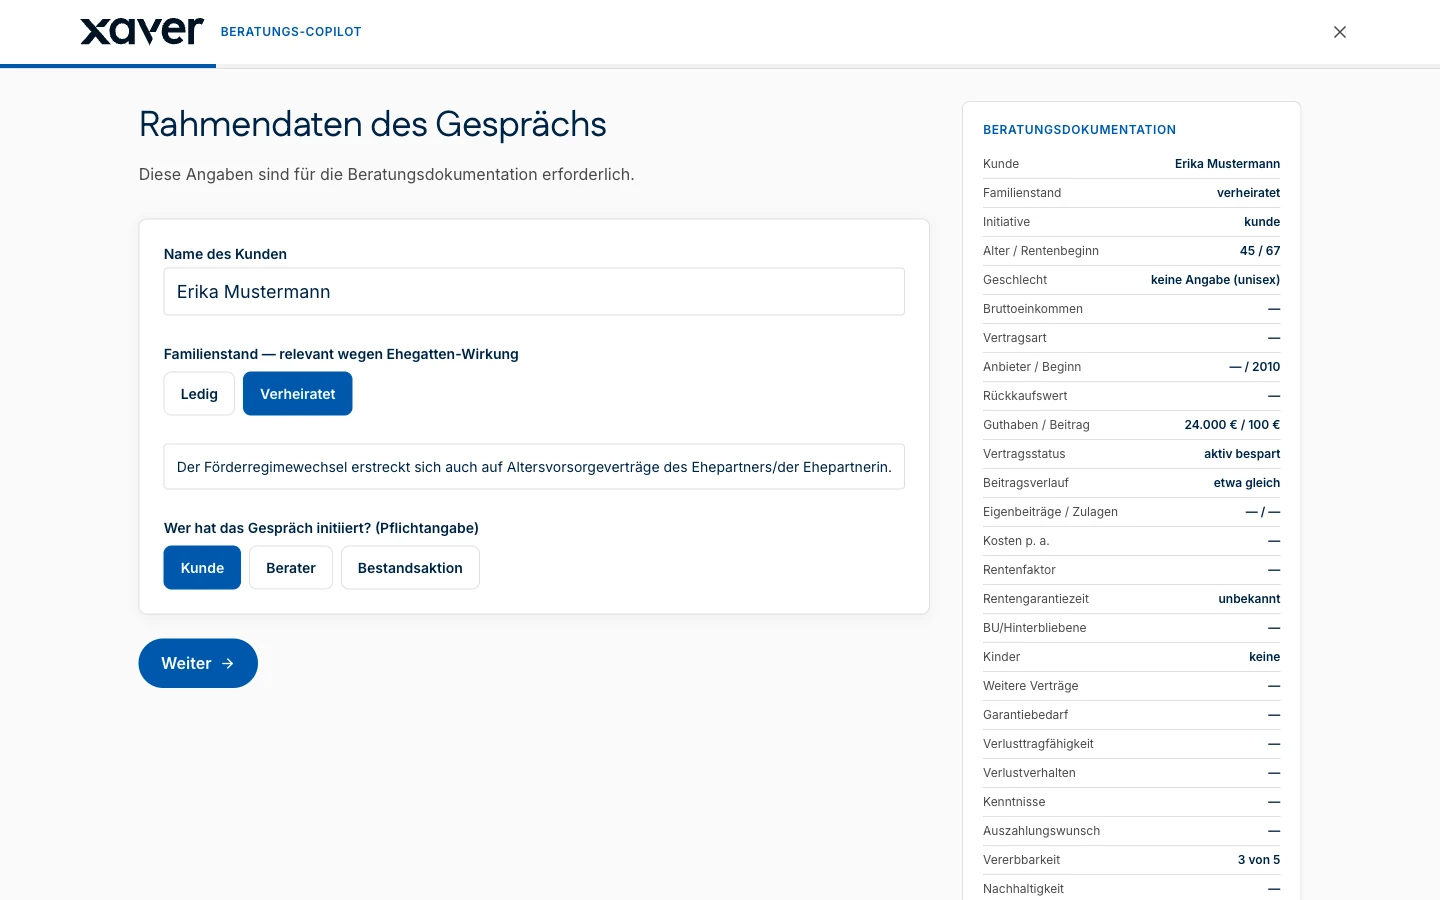1440x900 pixels.
Task: Click the Familienstand value verheiratet
Action: (x=1248, y=193)
